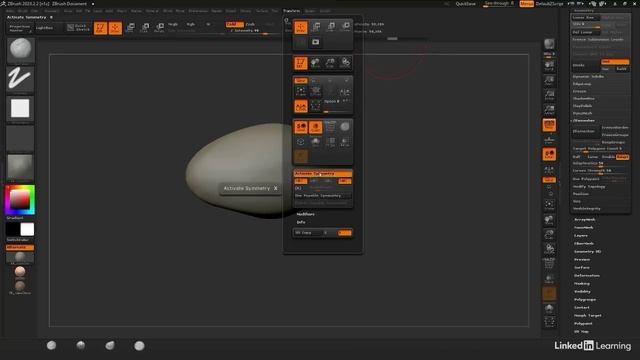Expand Dynamic Subdiv section

pos(588,76)
